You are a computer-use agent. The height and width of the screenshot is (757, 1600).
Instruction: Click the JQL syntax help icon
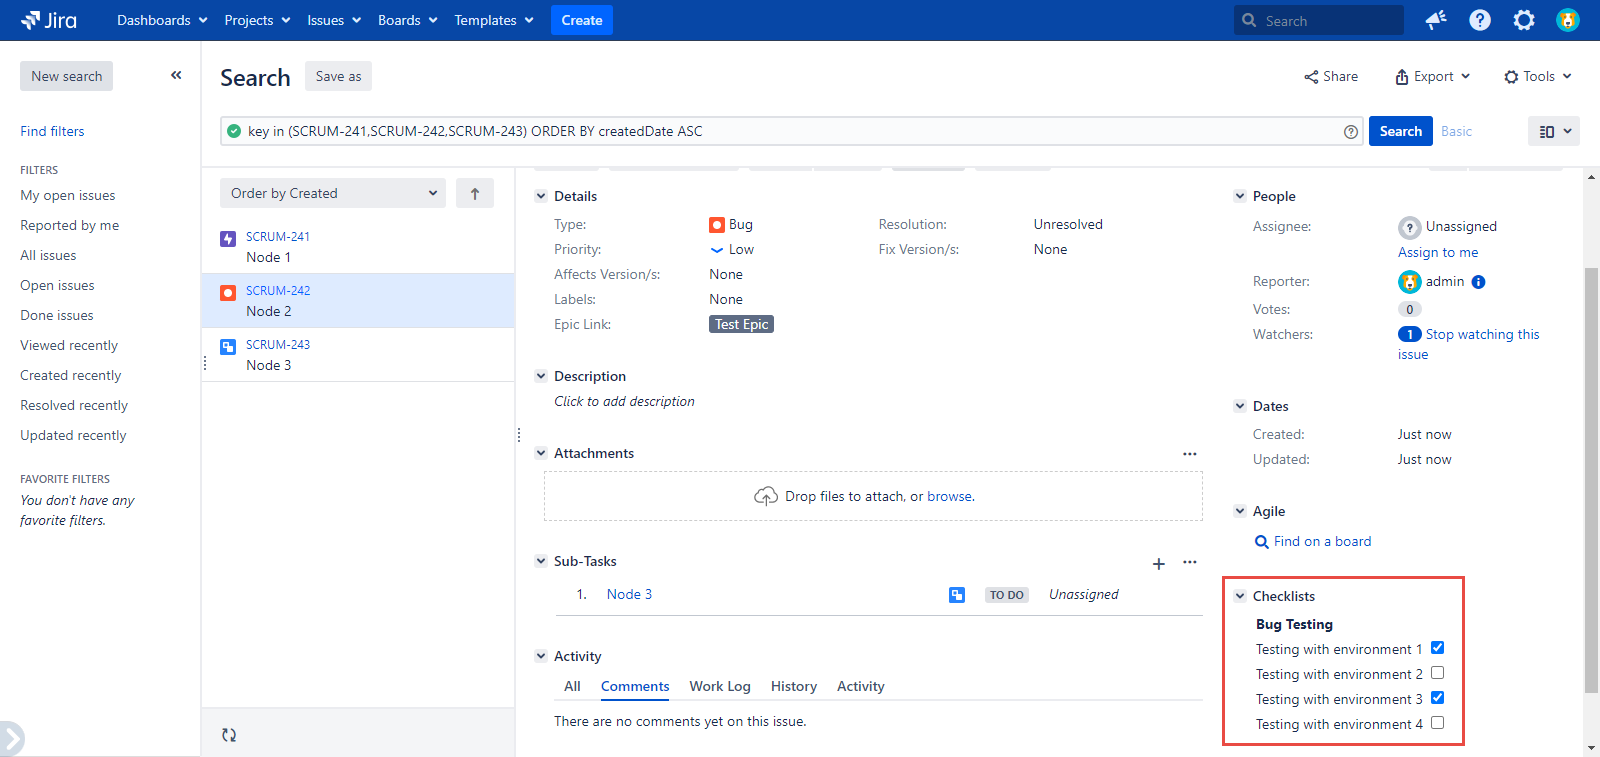(x=1350, y=132)
